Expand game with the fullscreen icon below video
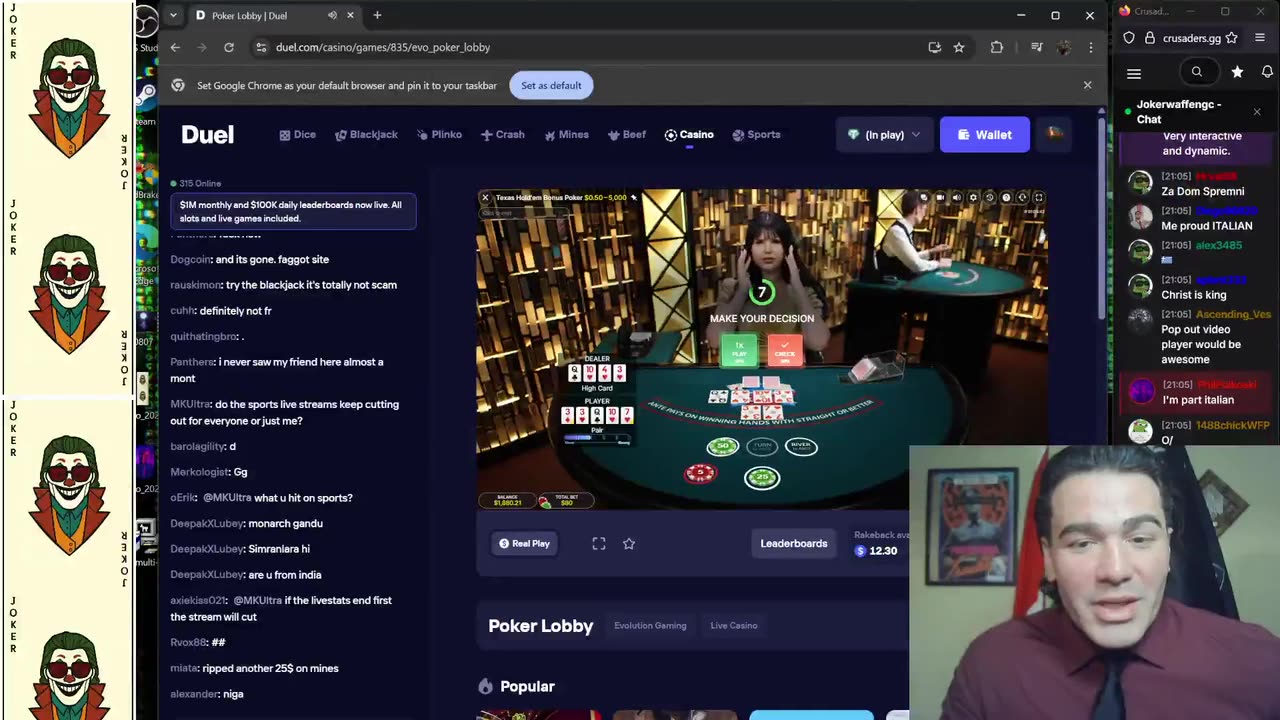The width and height of the screenshot is (1280, 720). coord(599,543)
